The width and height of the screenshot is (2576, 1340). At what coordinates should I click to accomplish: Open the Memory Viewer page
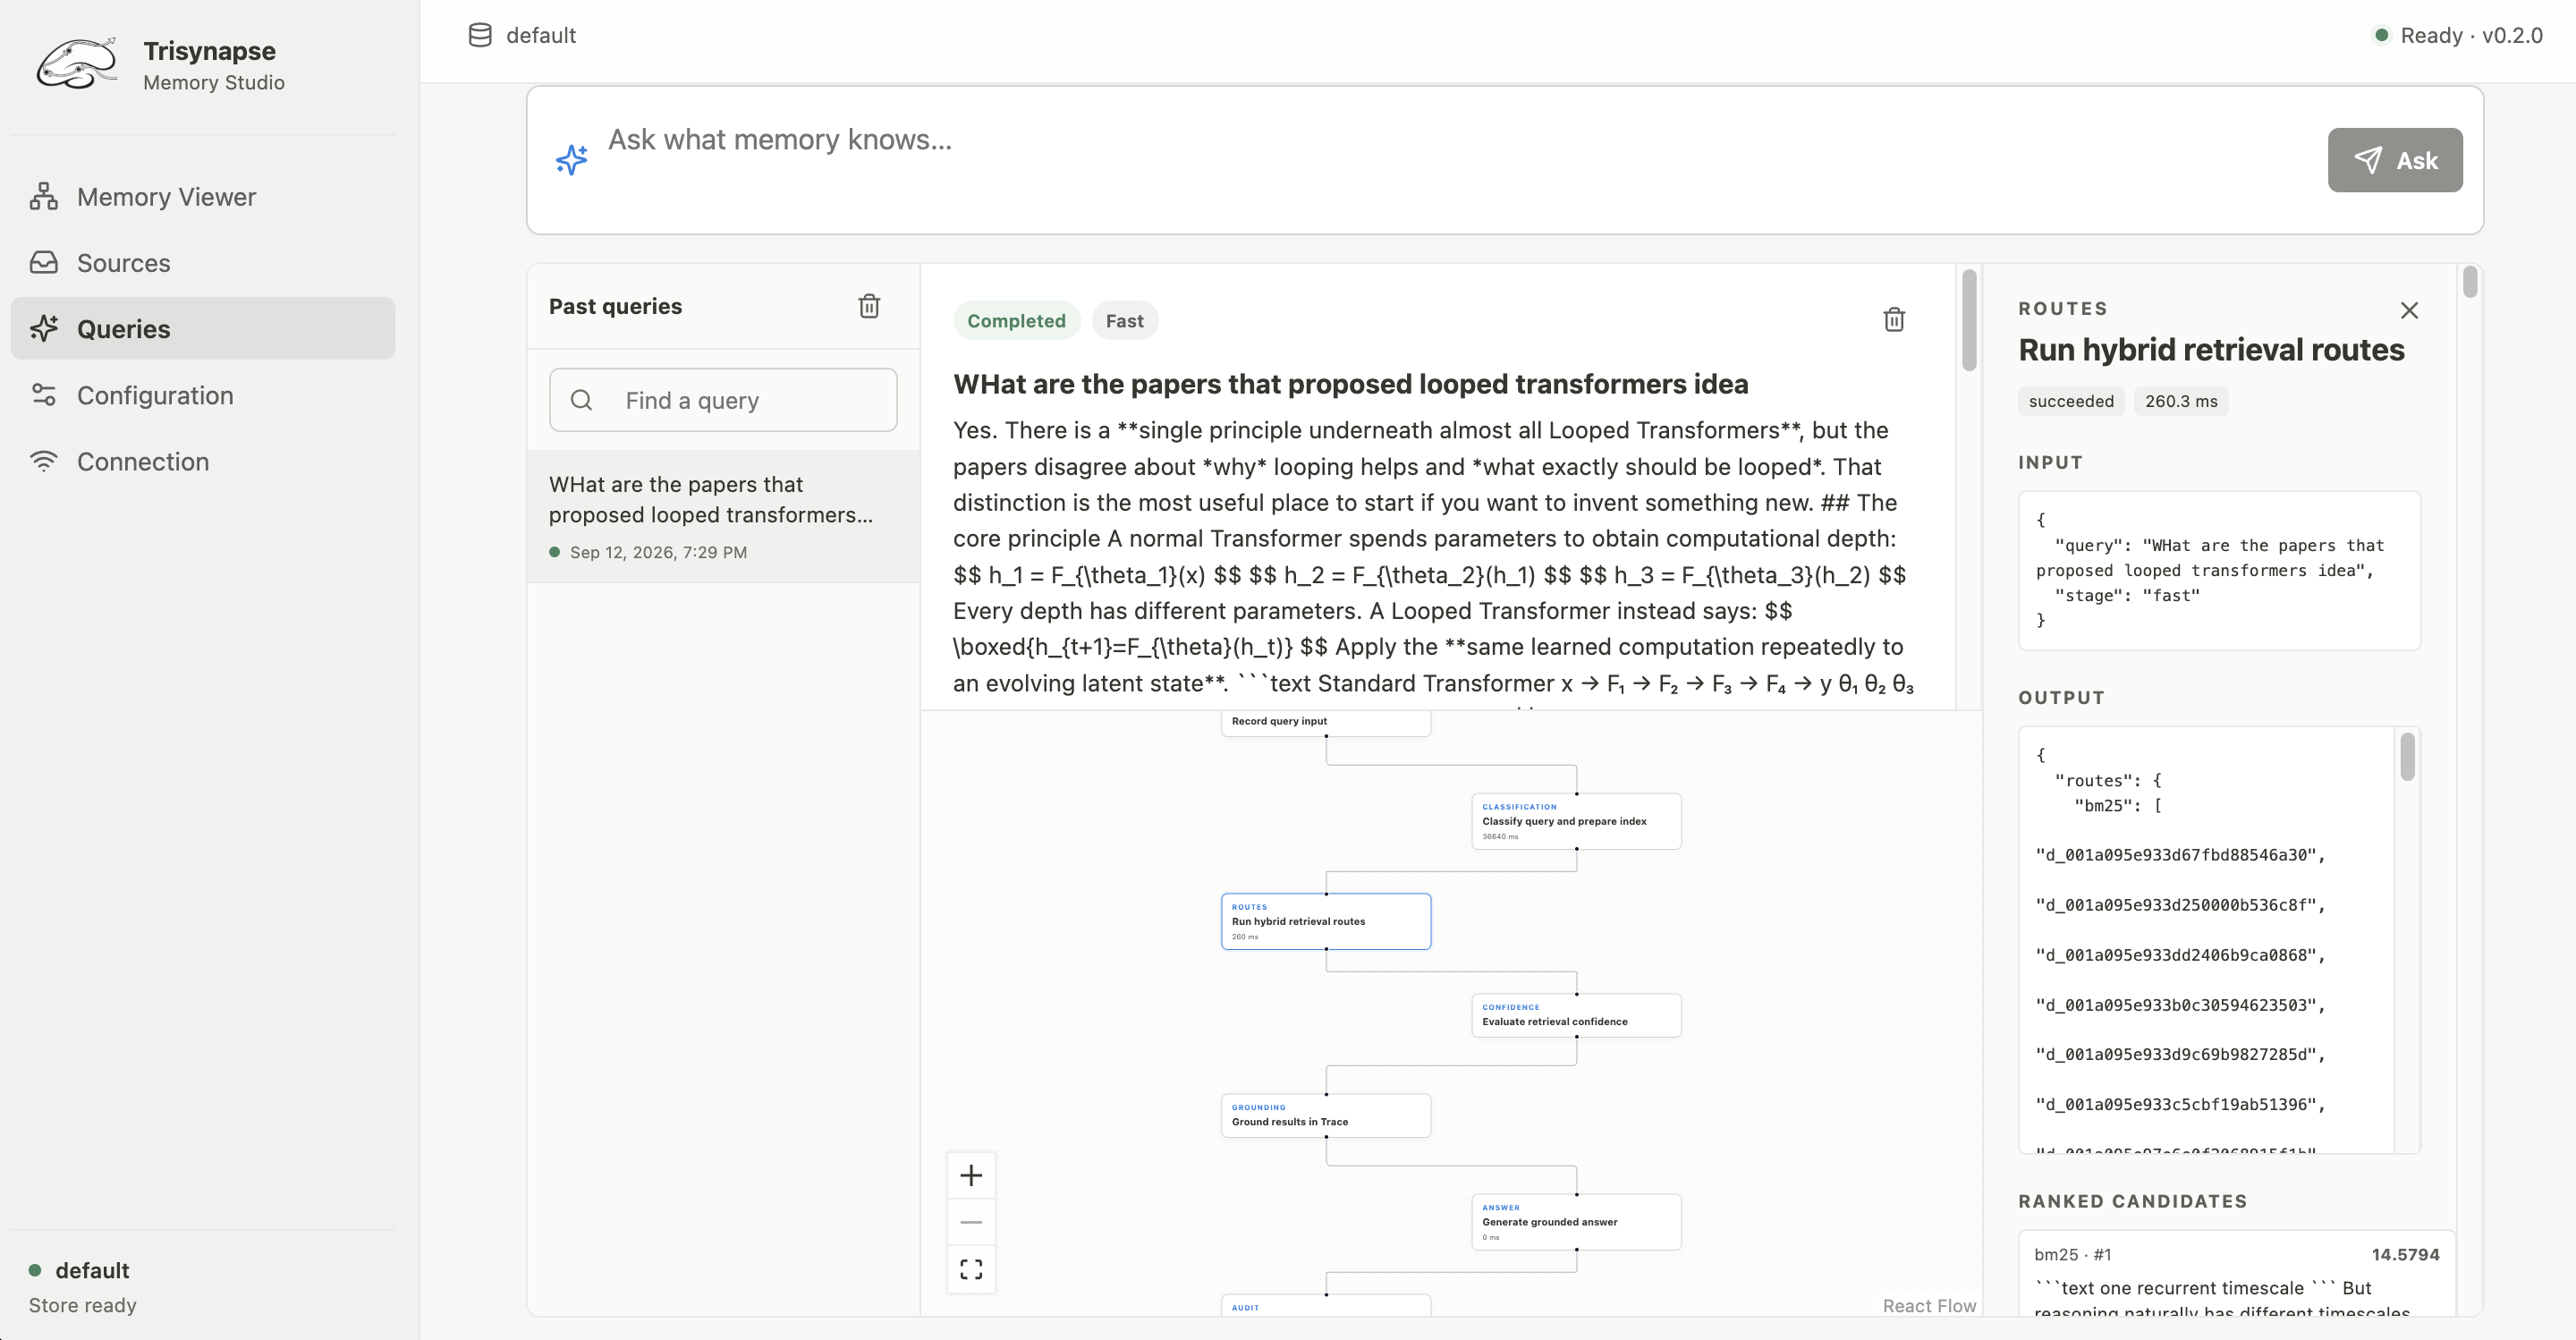(203, 197)
